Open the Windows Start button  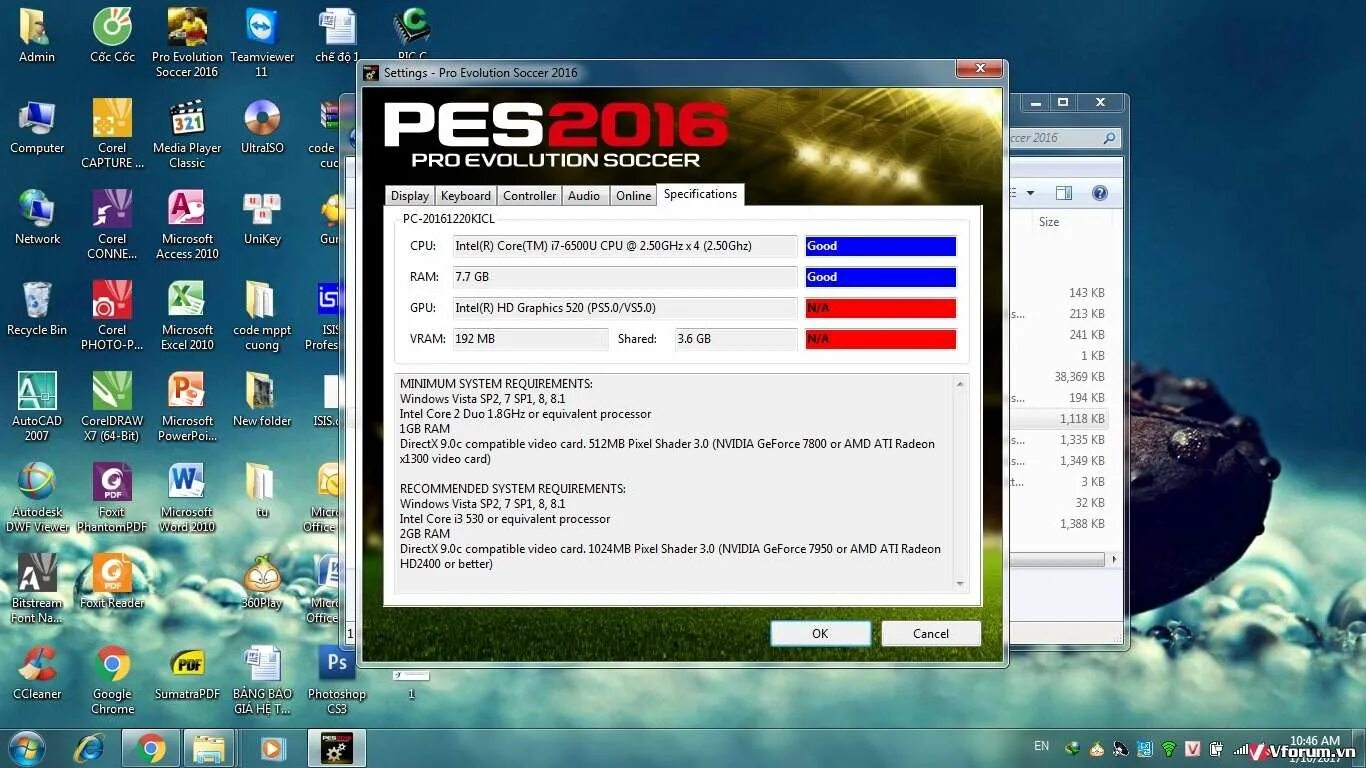click(27, 748)
